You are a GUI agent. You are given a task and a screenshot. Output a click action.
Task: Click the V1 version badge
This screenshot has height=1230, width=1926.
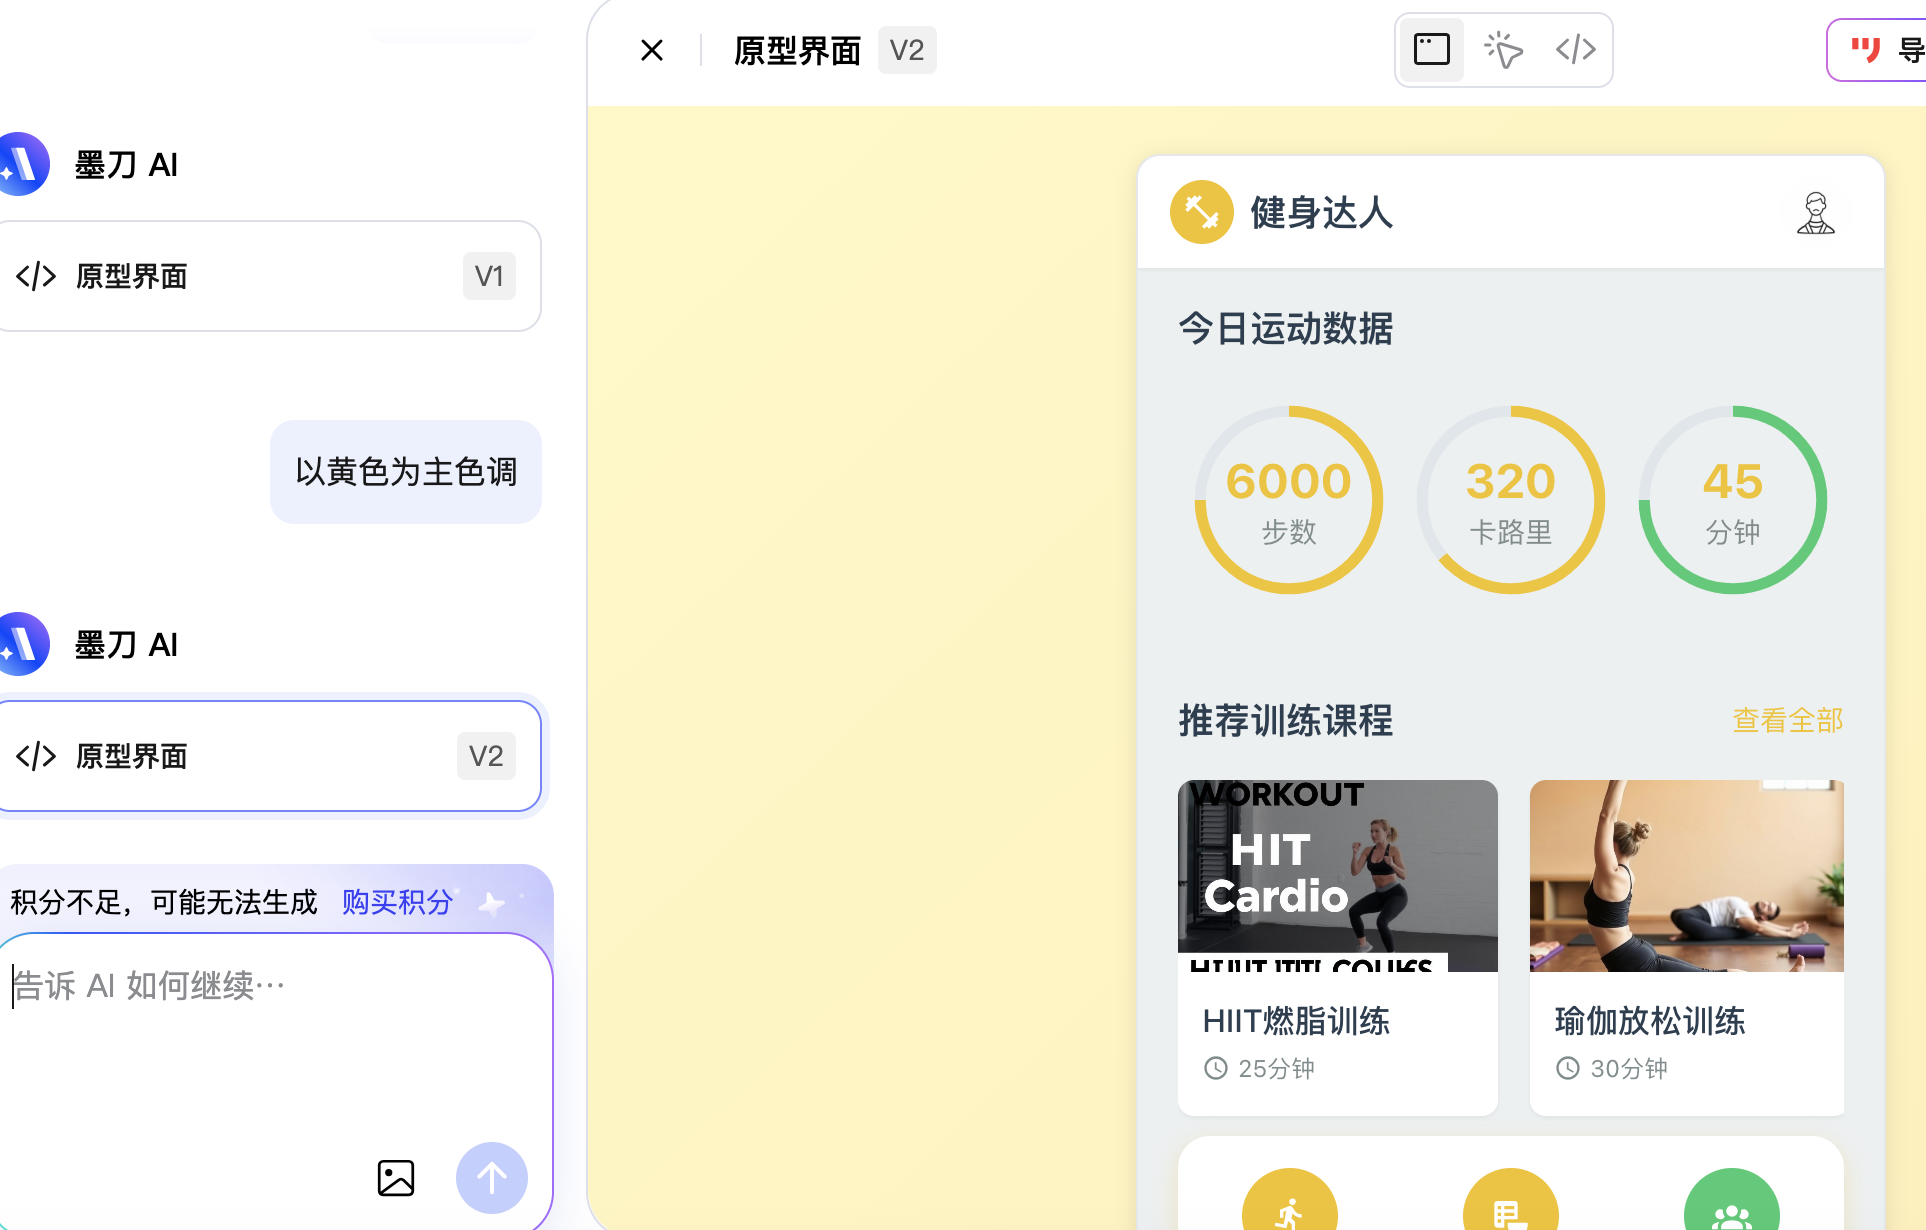point(489,276)
